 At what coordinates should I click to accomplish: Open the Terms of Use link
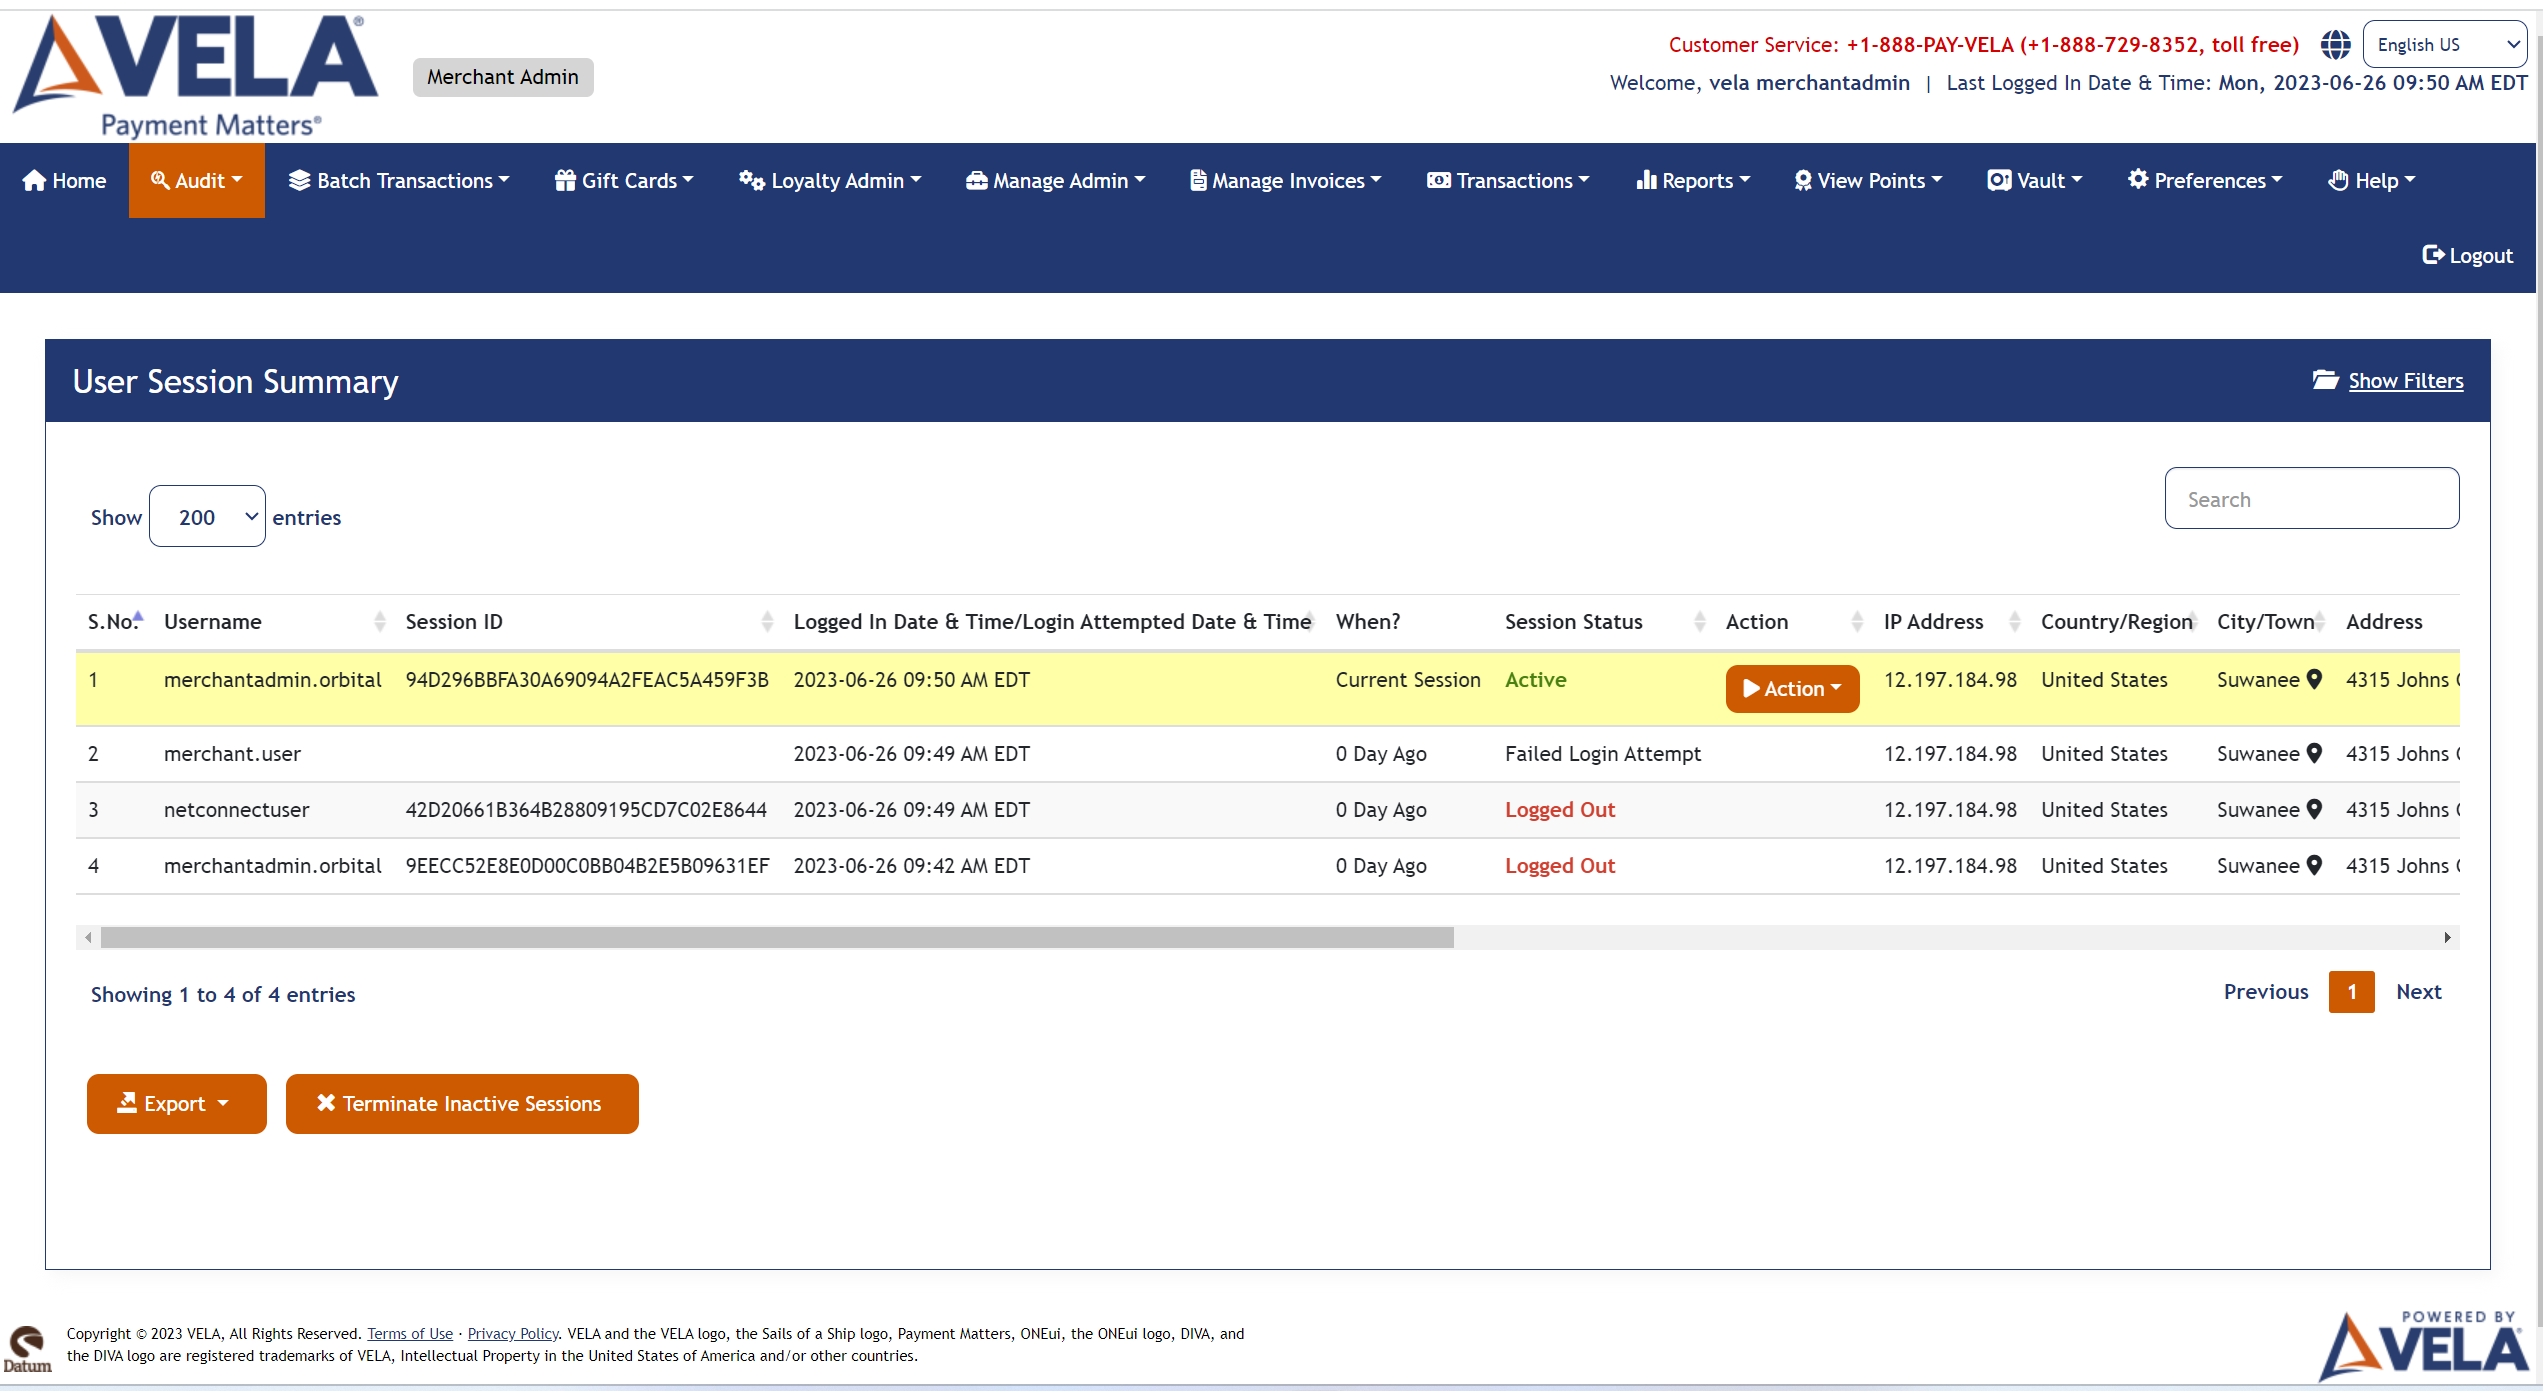pos(410,1333)
